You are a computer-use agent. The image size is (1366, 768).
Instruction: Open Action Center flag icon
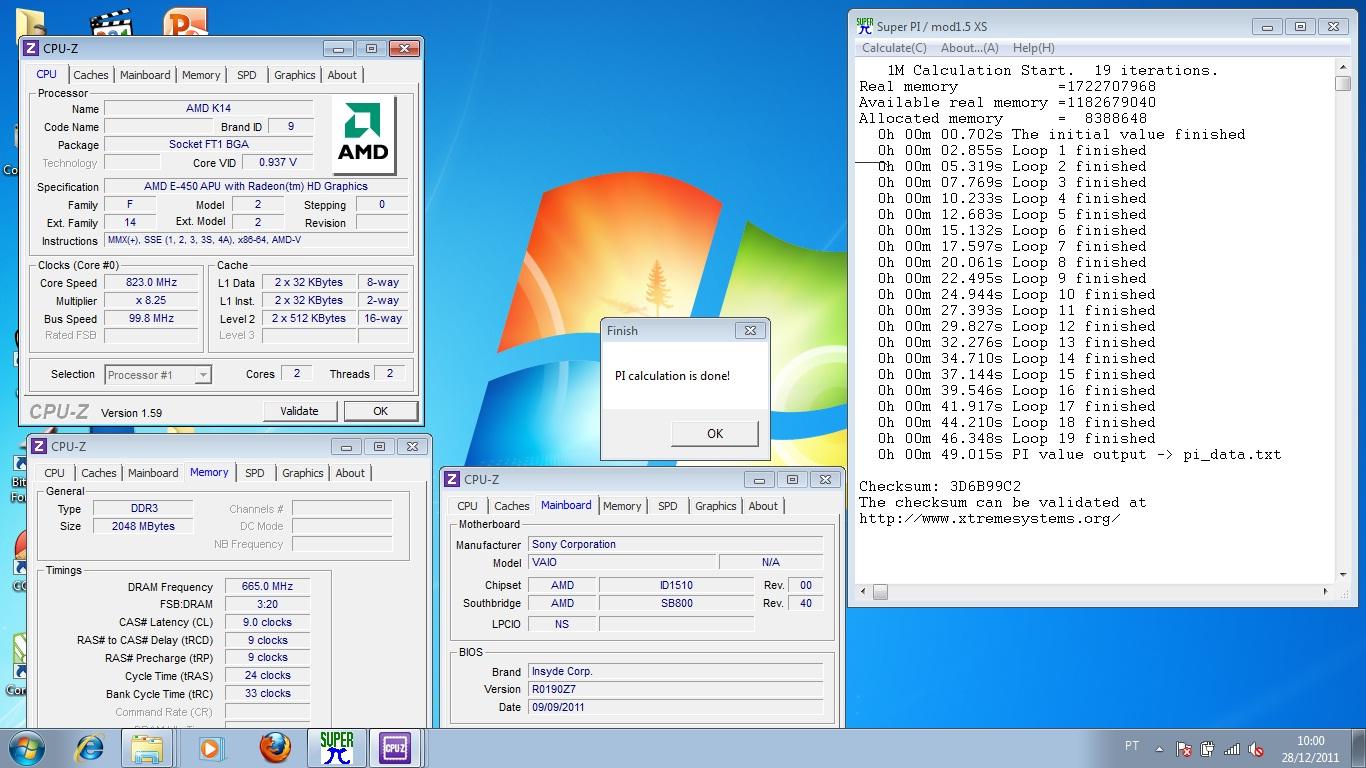[1184, 748]
